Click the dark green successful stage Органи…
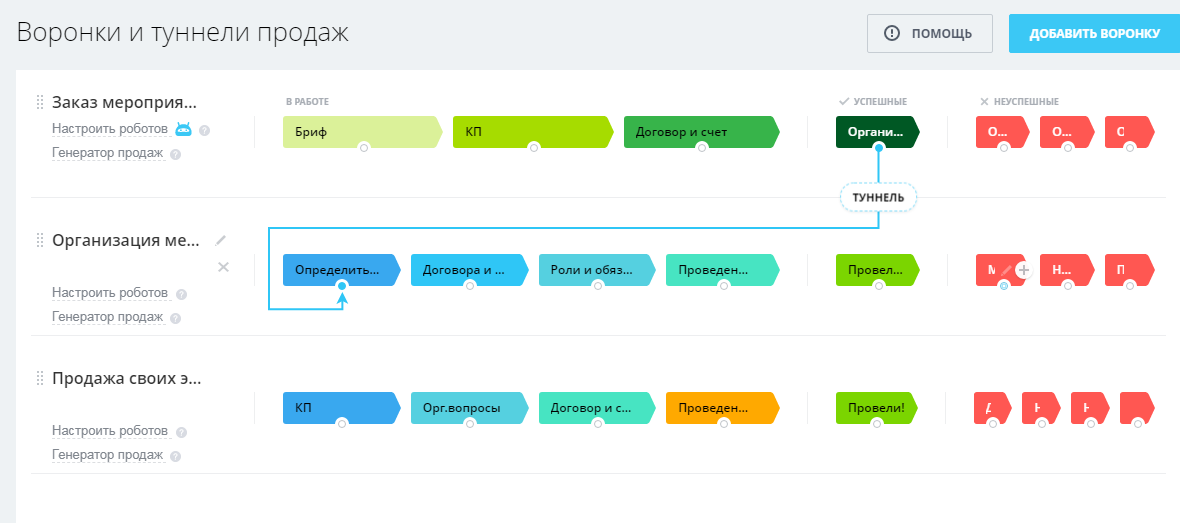The image size is (1180, 523). [x=875, y=131]
